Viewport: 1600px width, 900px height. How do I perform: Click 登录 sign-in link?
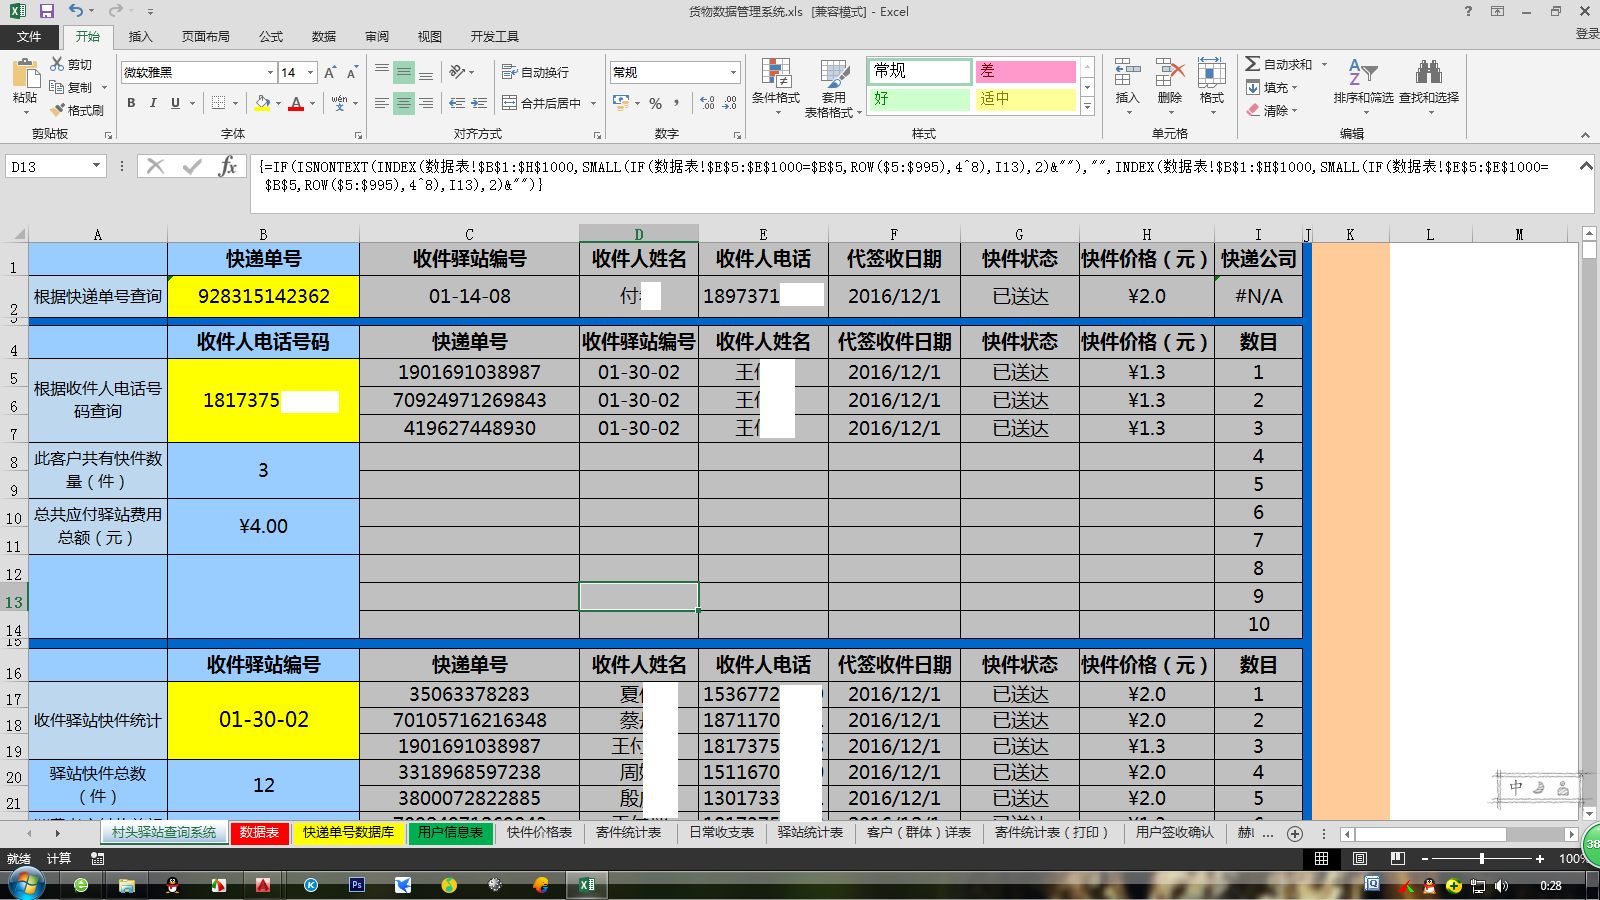[x=1587, y=33]
